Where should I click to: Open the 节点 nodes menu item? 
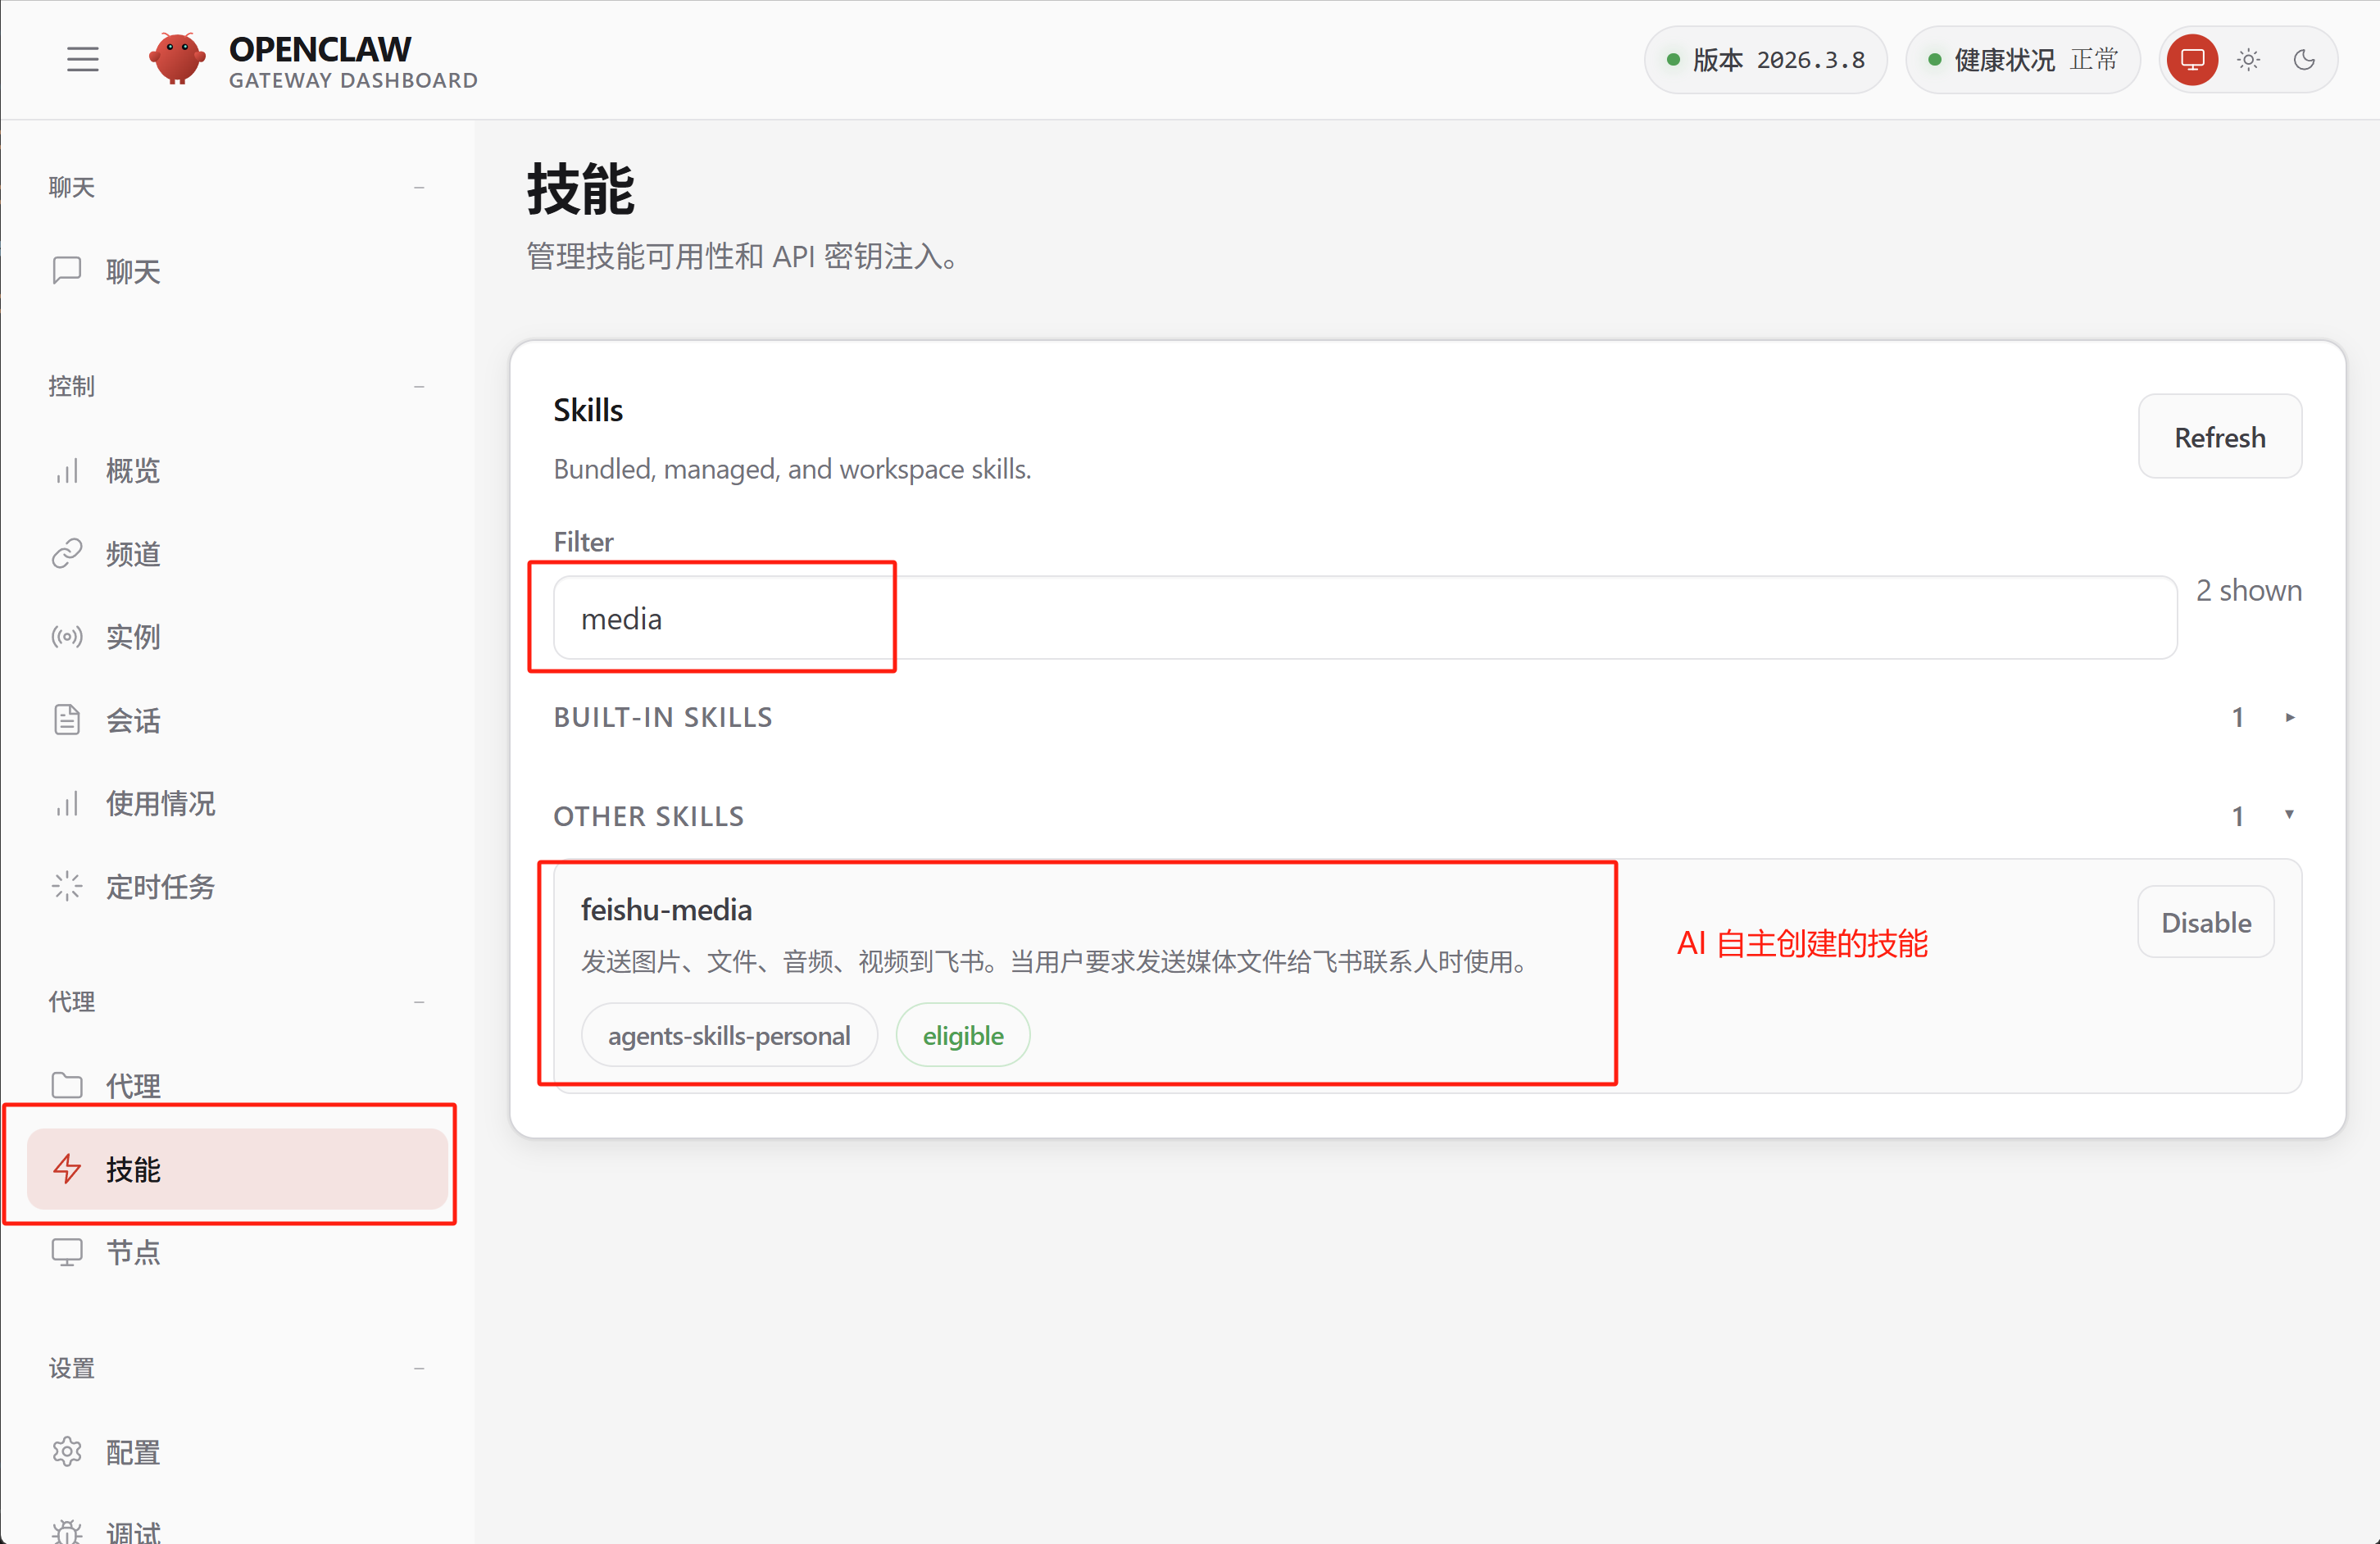[x=132, y=1252]
